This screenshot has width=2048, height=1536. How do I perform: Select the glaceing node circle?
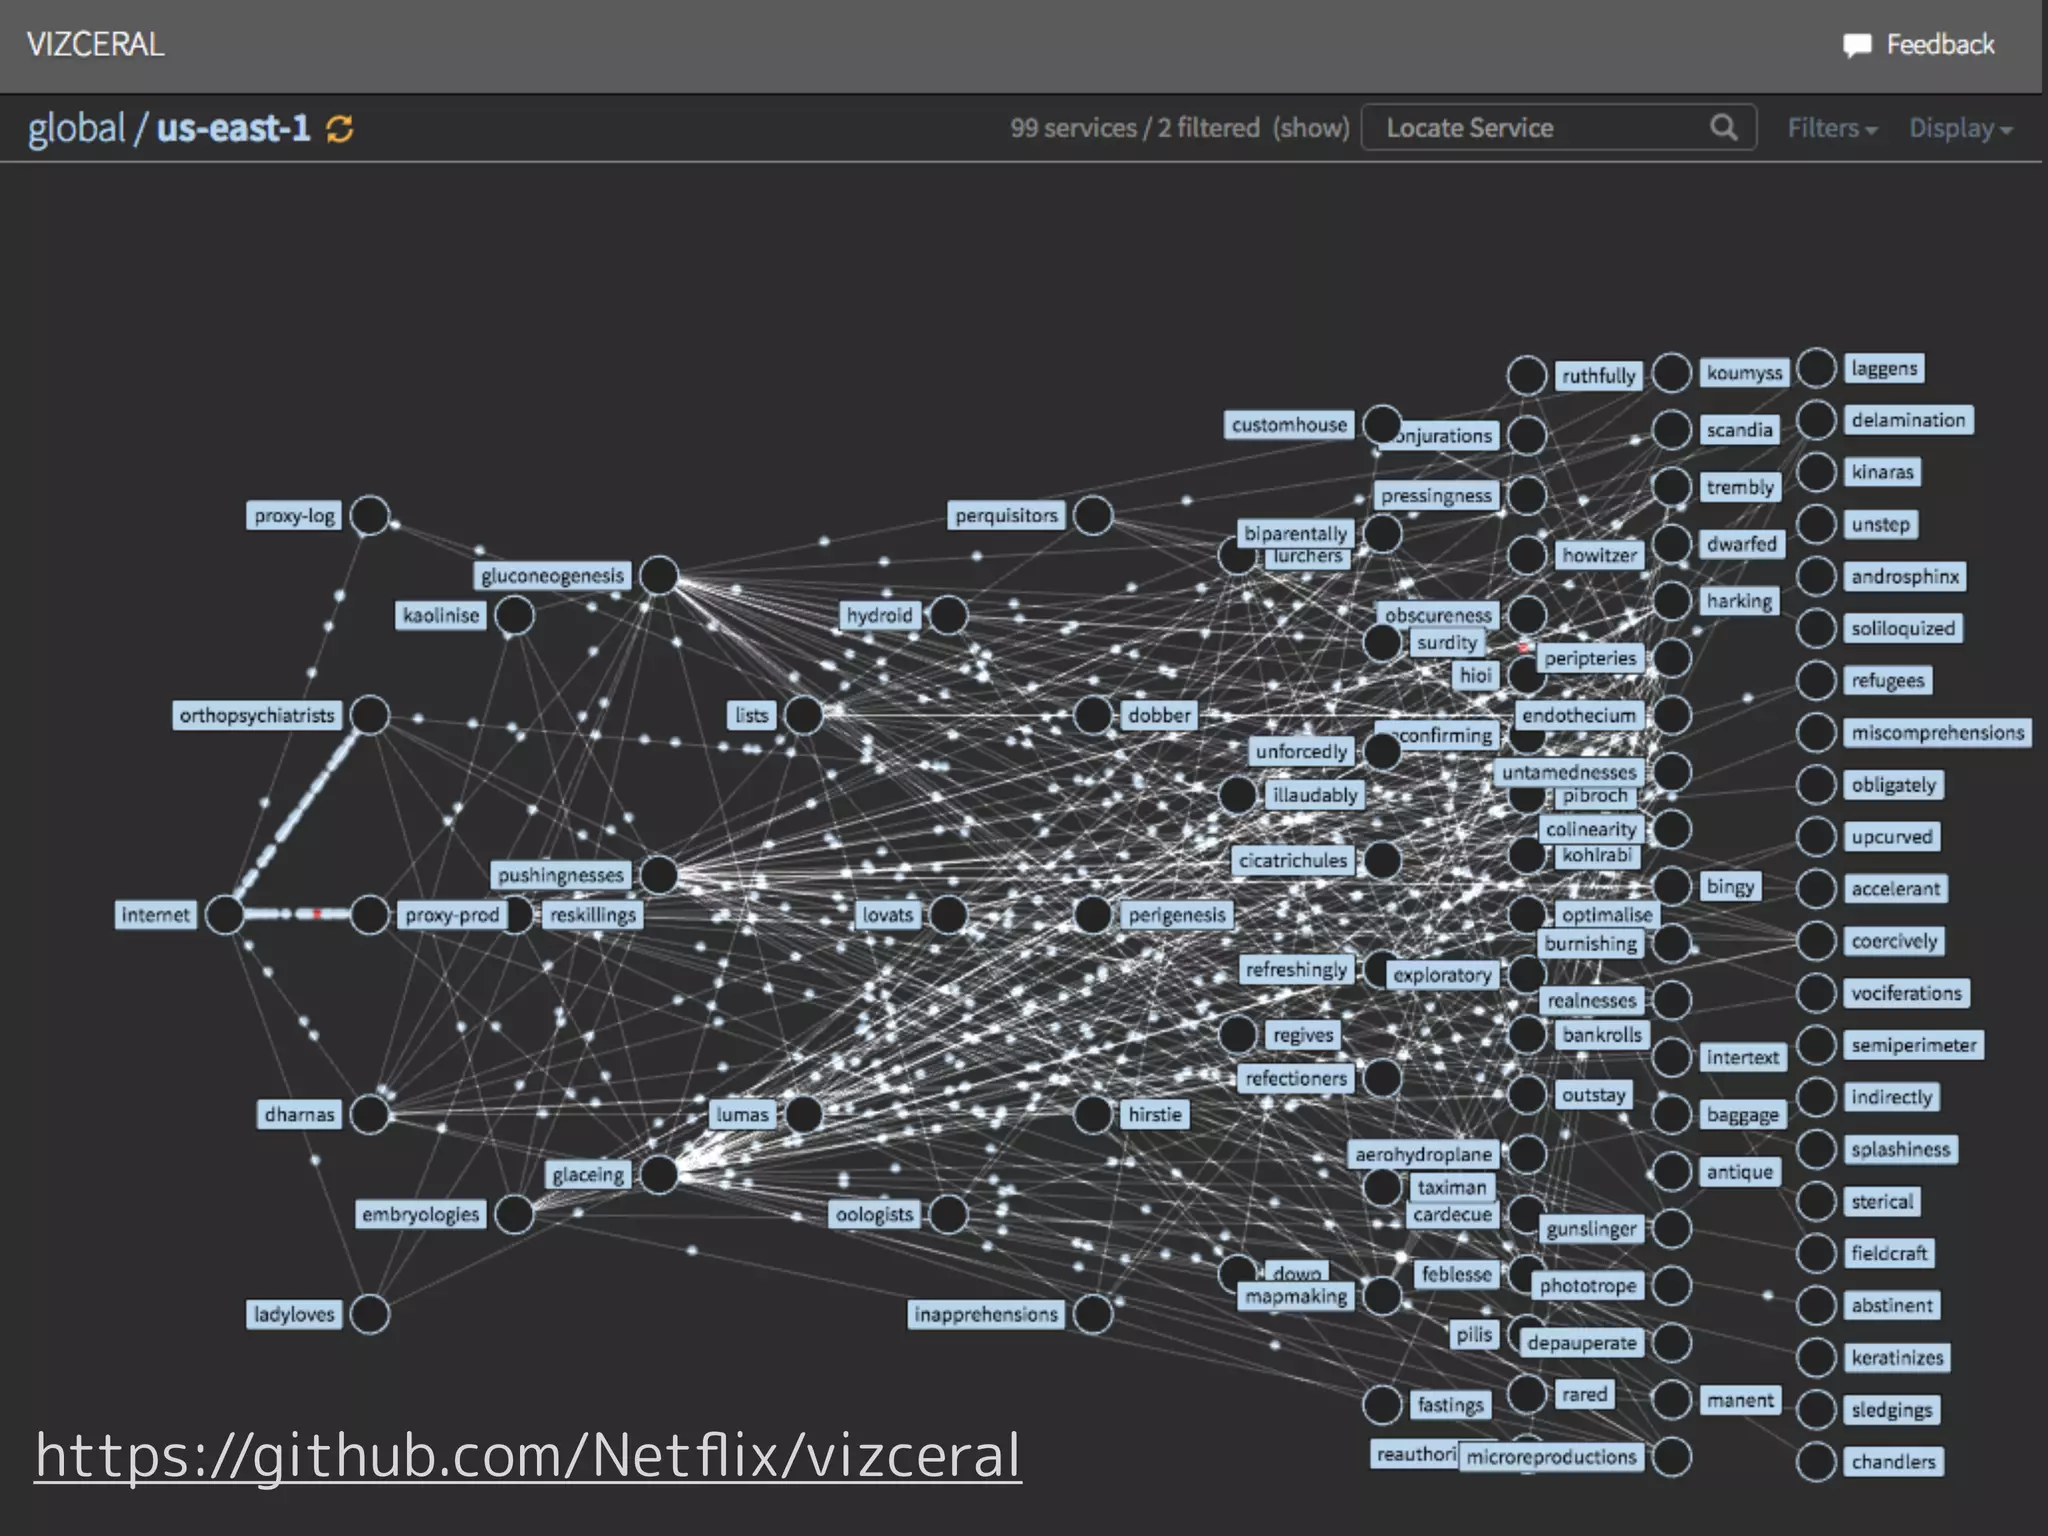click(659, 1174)
